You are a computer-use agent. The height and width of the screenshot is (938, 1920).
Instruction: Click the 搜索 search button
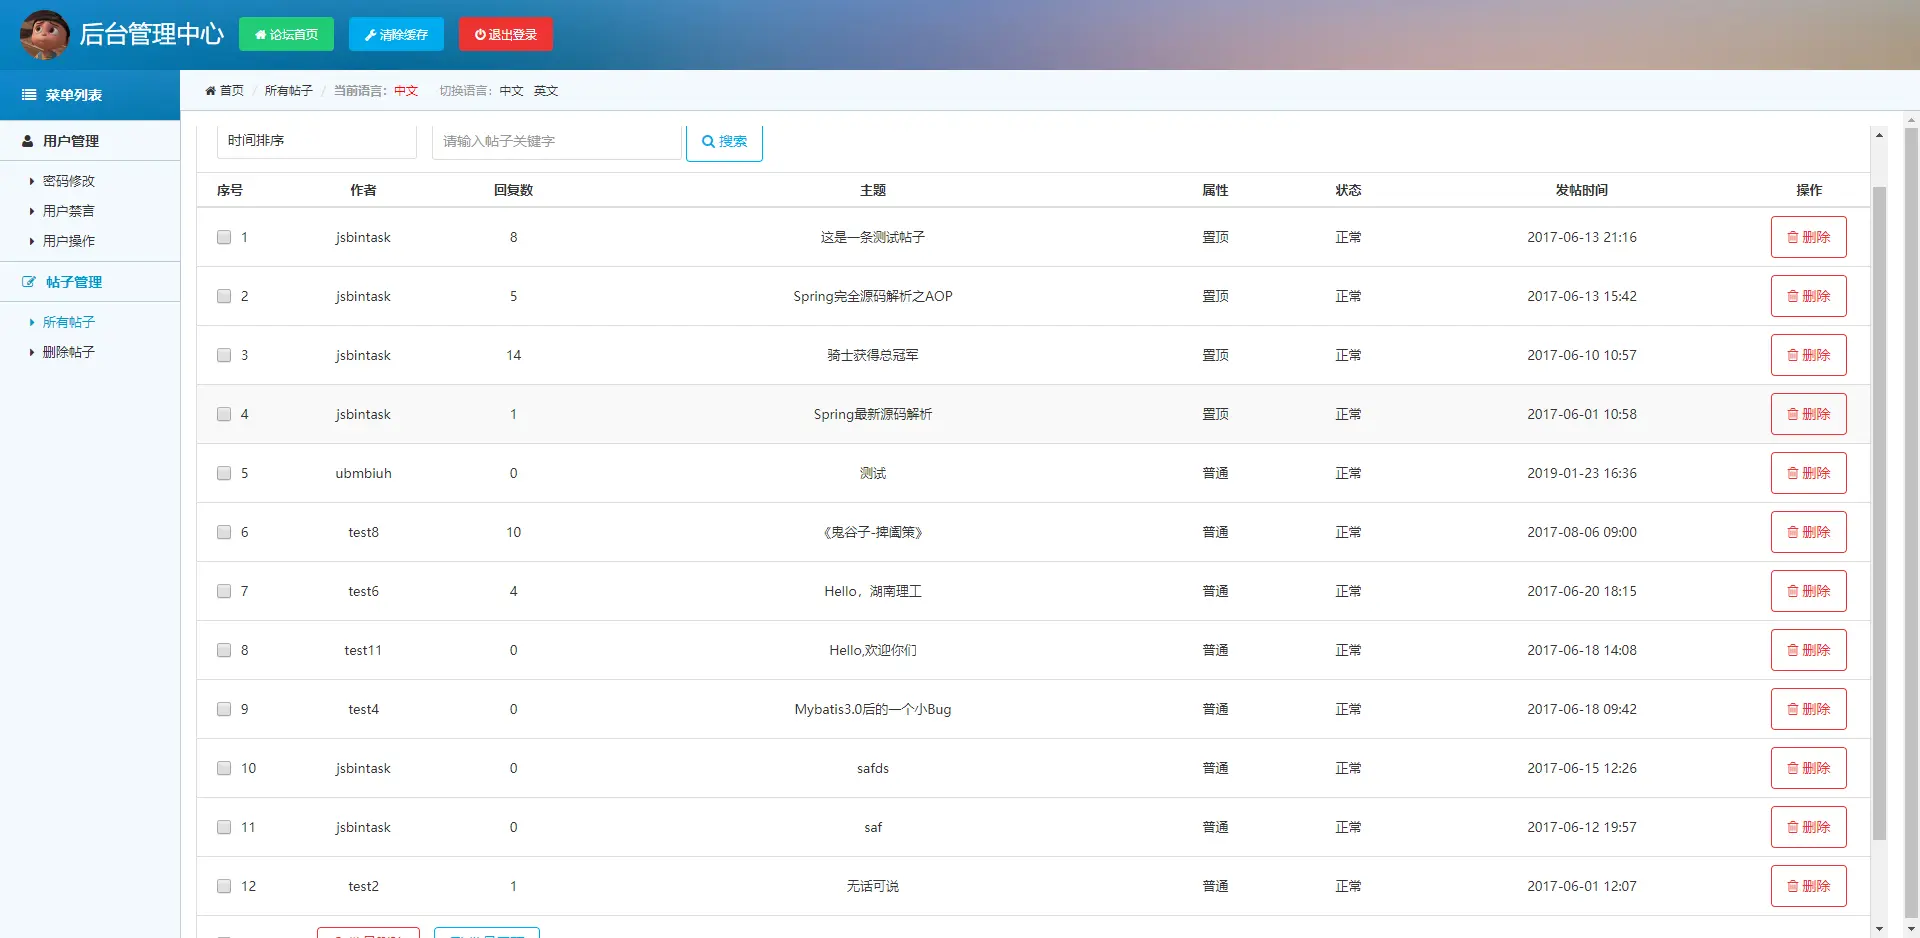point(724,142)
